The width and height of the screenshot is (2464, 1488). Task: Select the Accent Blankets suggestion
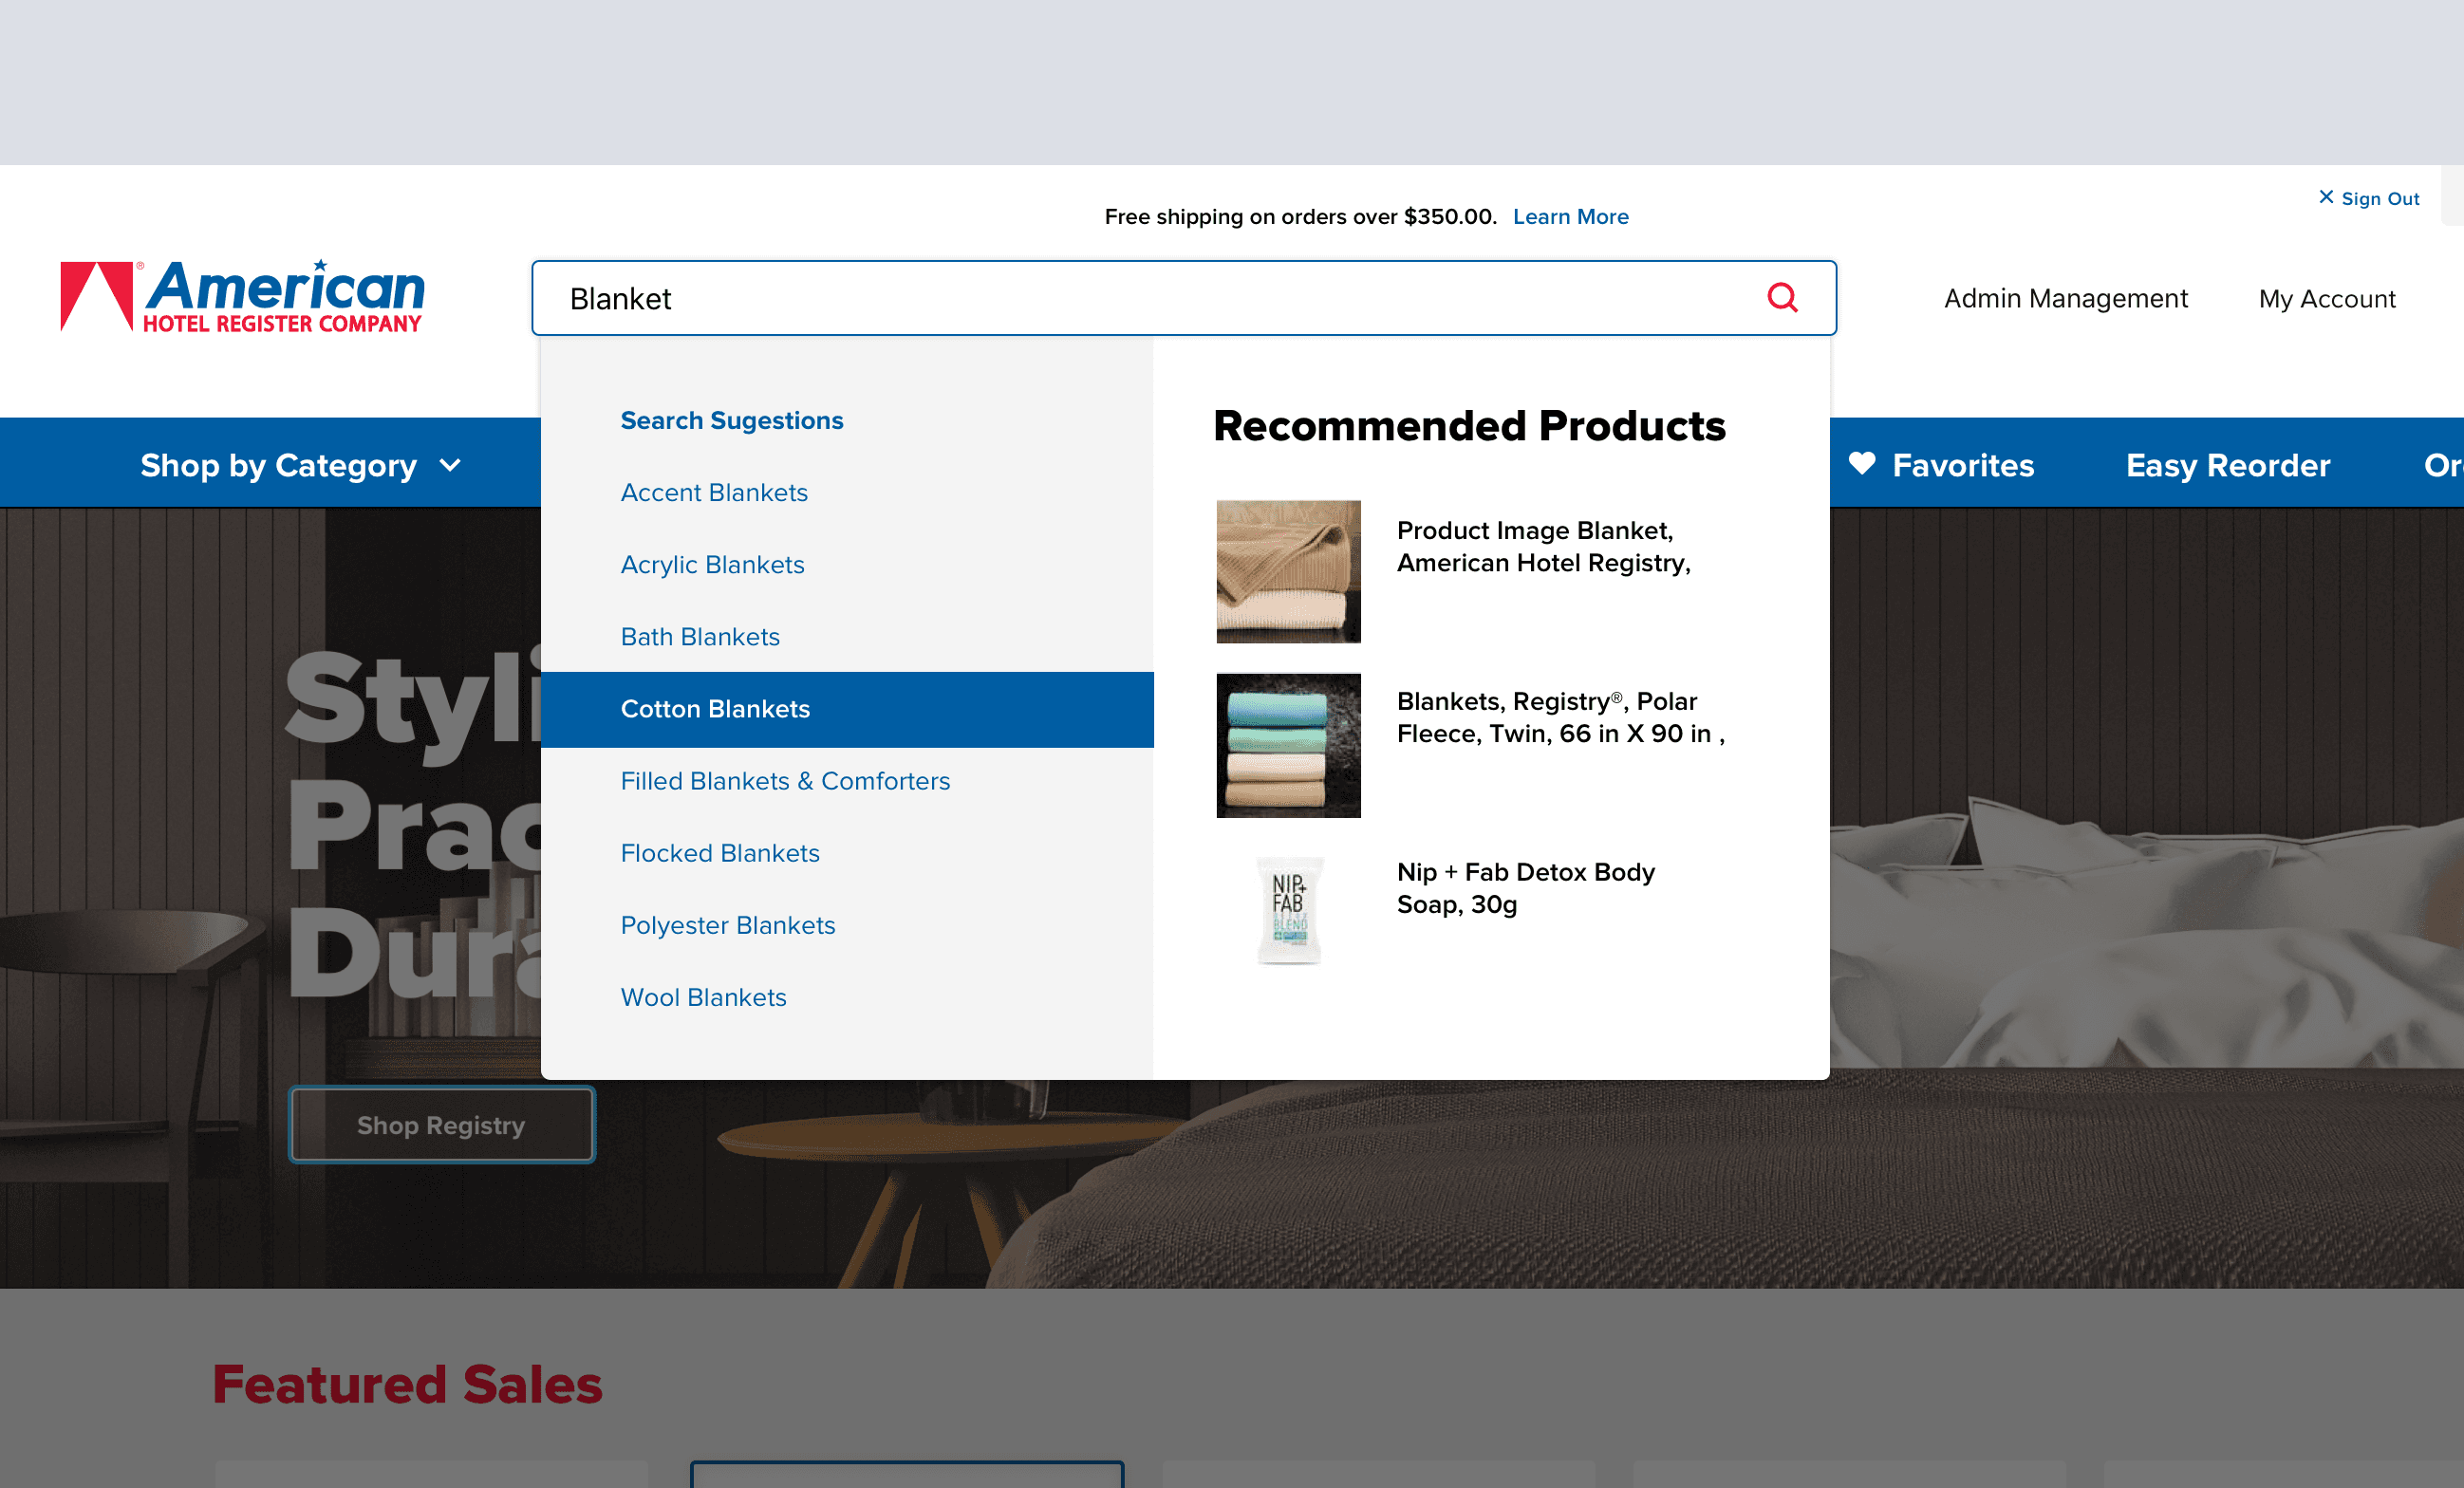pyautogui.click(x=714, y=492)
